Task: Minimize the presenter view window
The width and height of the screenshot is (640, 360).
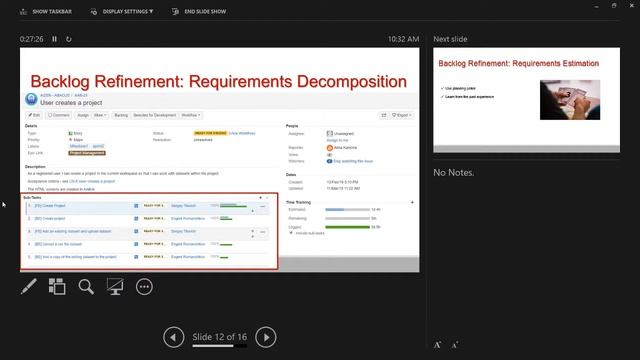Action: pos(596,6)
